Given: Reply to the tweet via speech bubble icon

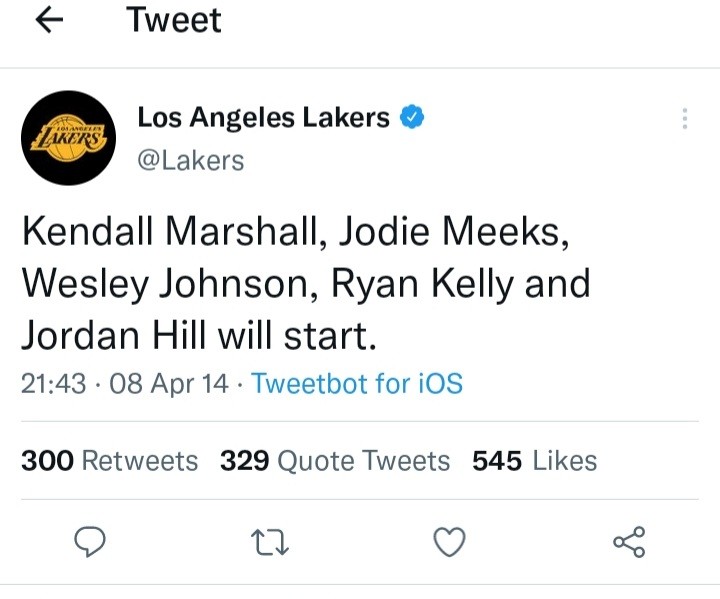Looking at the screenshot, I should (91, 542).
